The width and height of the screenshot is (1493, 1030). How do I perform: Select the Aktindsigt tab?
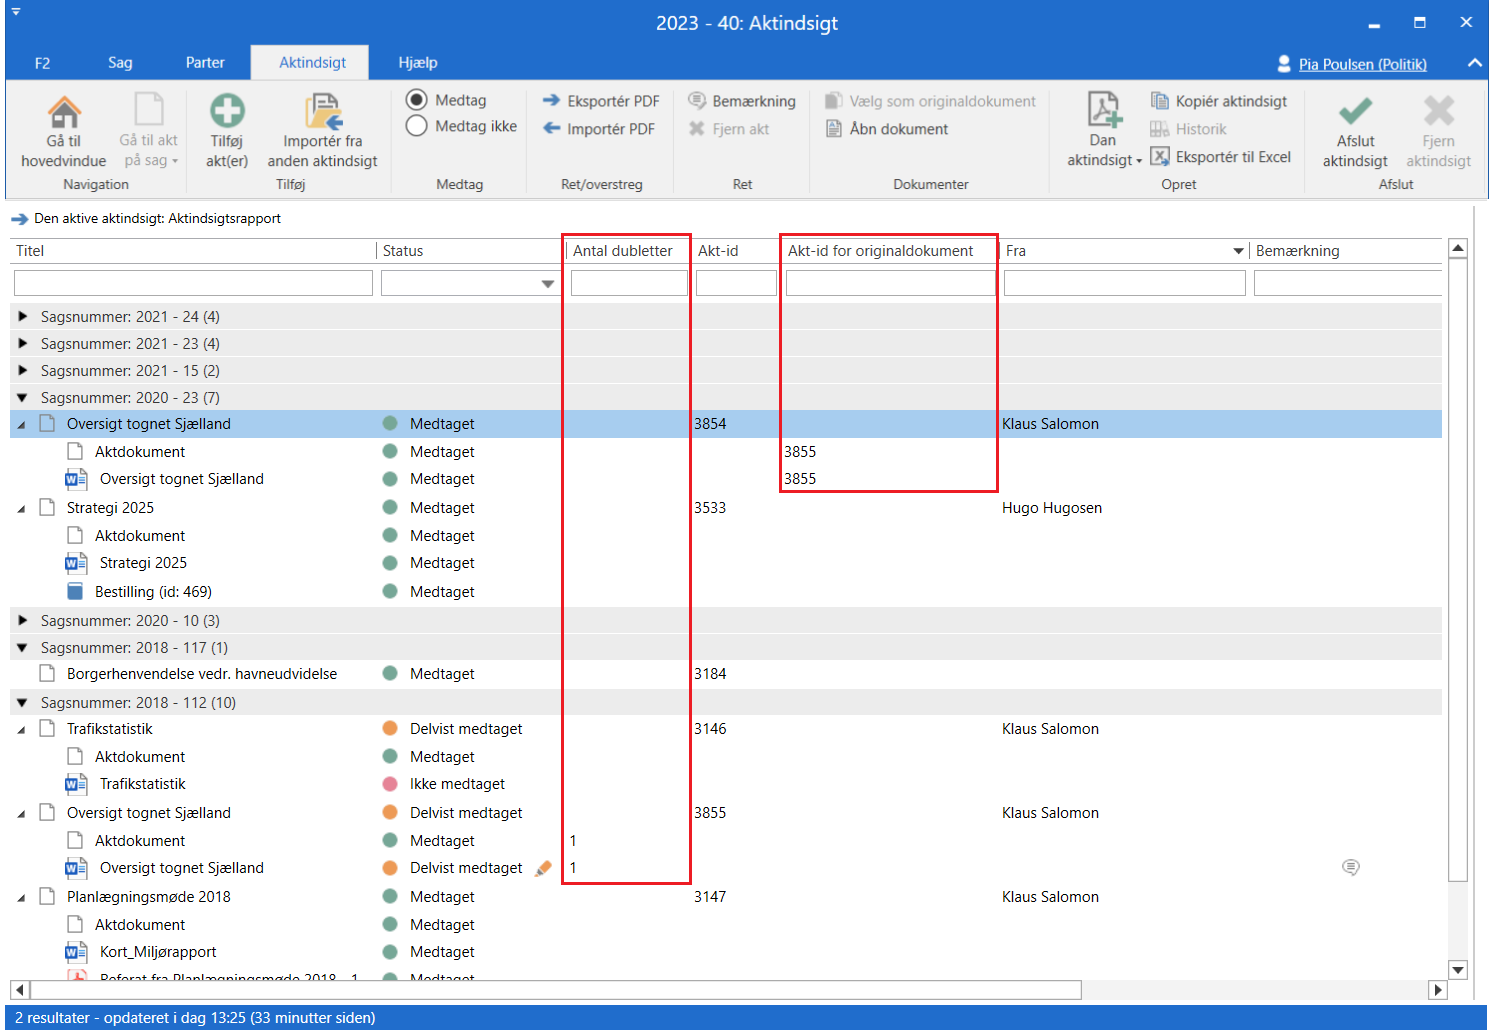(x=312, y=62)
